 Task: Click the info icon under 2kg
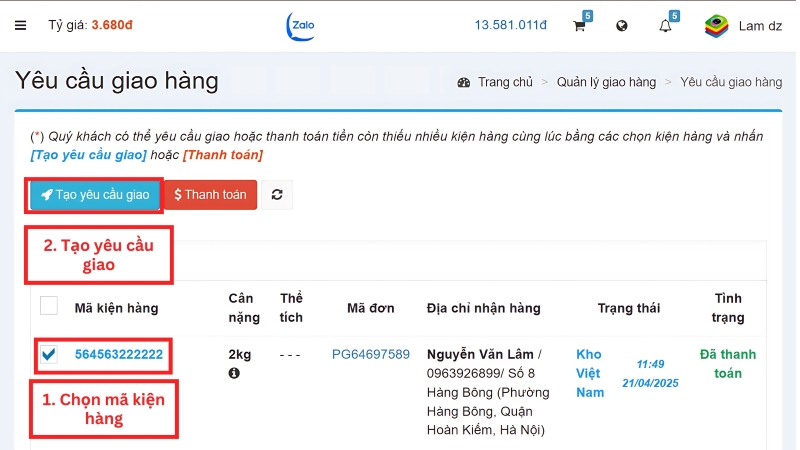[x=234, y=373]
